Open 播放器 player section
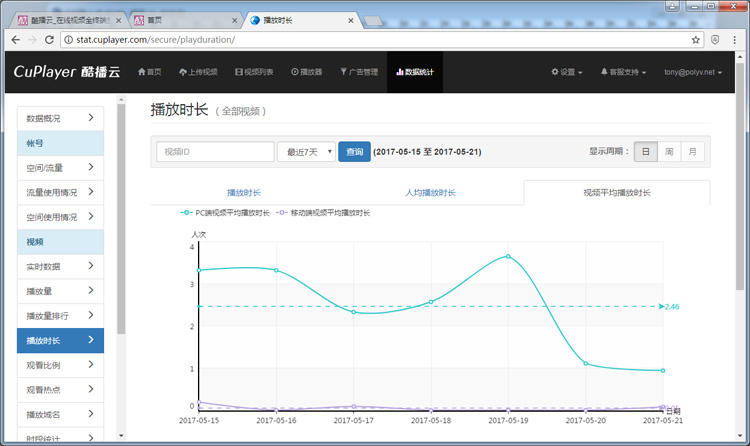The image size is (750, 446). [x=307, y=72]
